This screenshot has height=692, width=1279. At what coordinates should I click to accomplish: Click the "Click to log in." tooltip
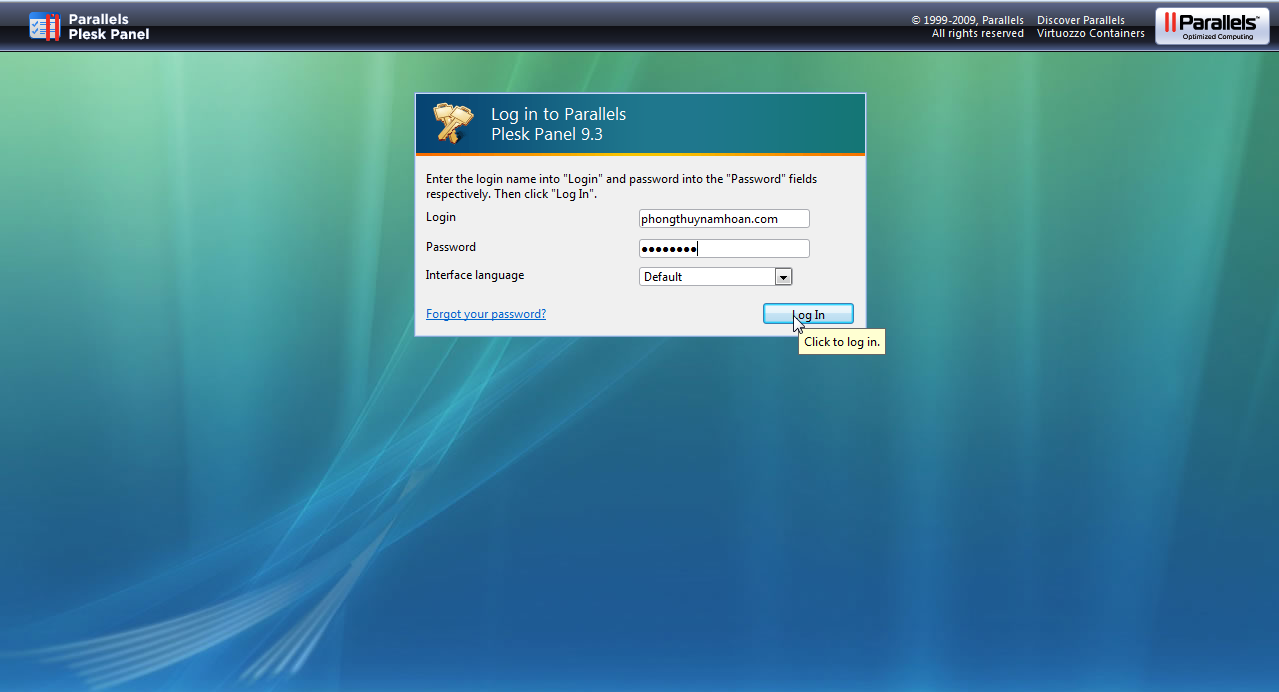(x=842, y=342)
